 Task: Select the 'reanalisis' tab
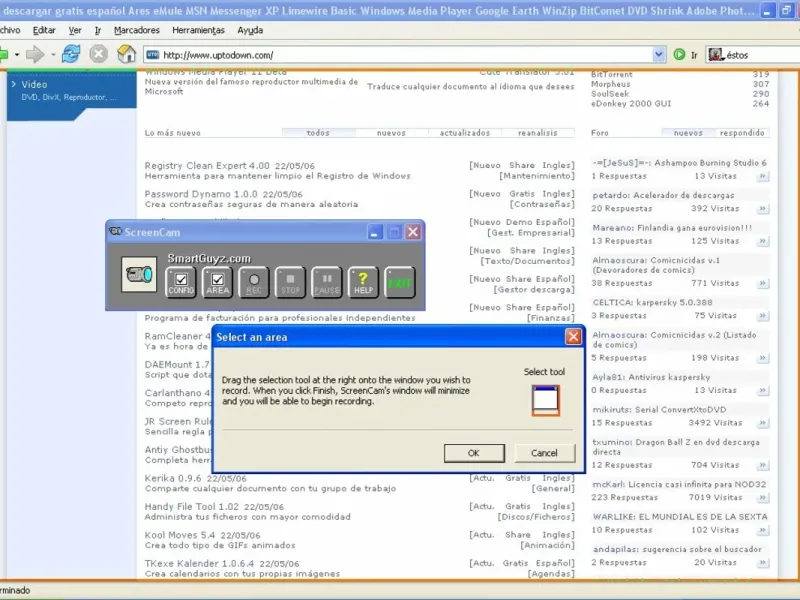click(x=538, y=133)
